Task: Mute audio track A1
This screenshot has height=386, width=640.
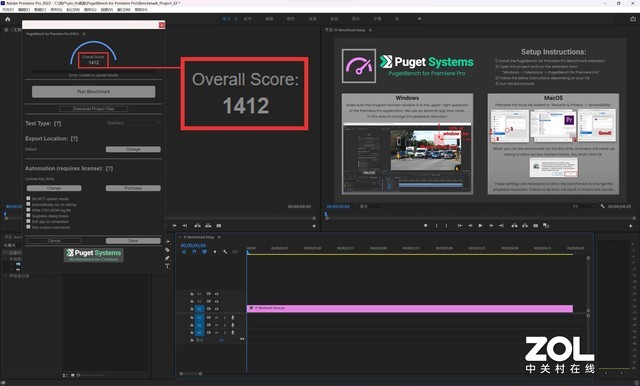Action: pyautogui.click(x=217, y=317)
